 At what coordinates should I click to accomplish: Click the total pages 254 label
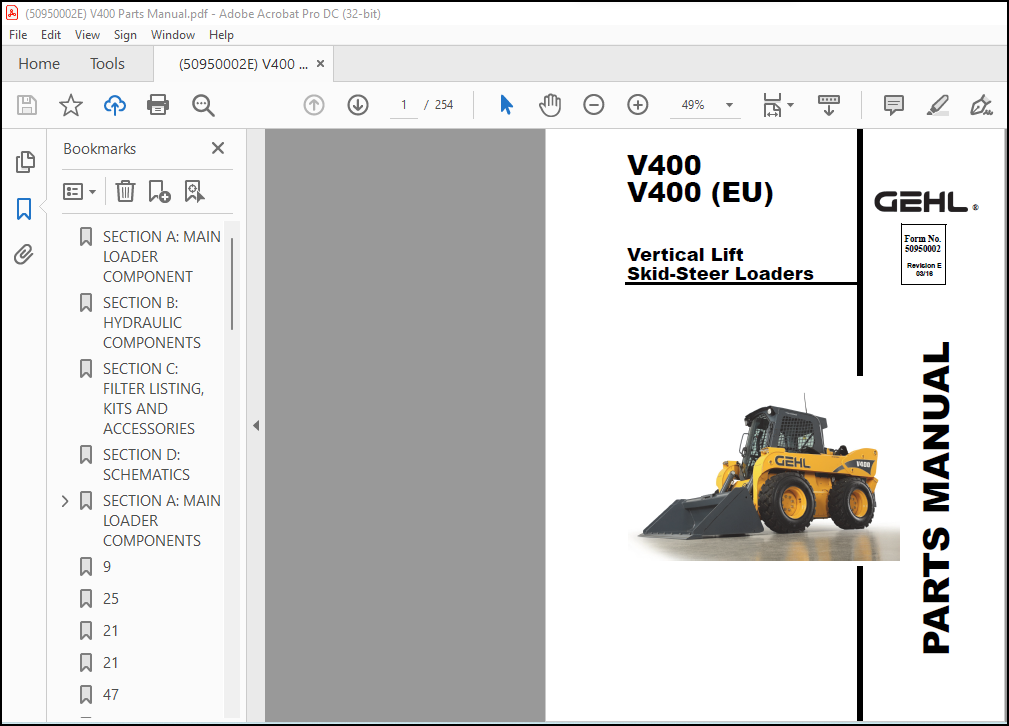444,105
